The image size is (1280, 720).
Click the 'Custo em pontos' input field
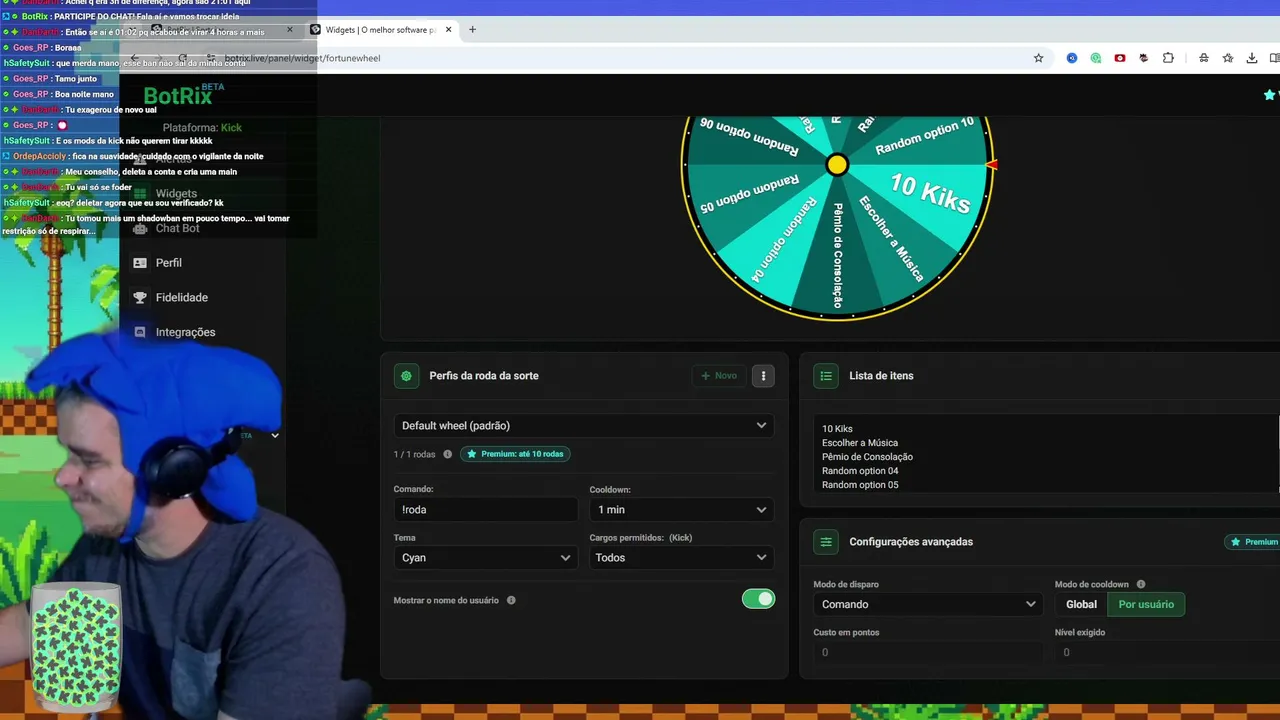point(928,652)
